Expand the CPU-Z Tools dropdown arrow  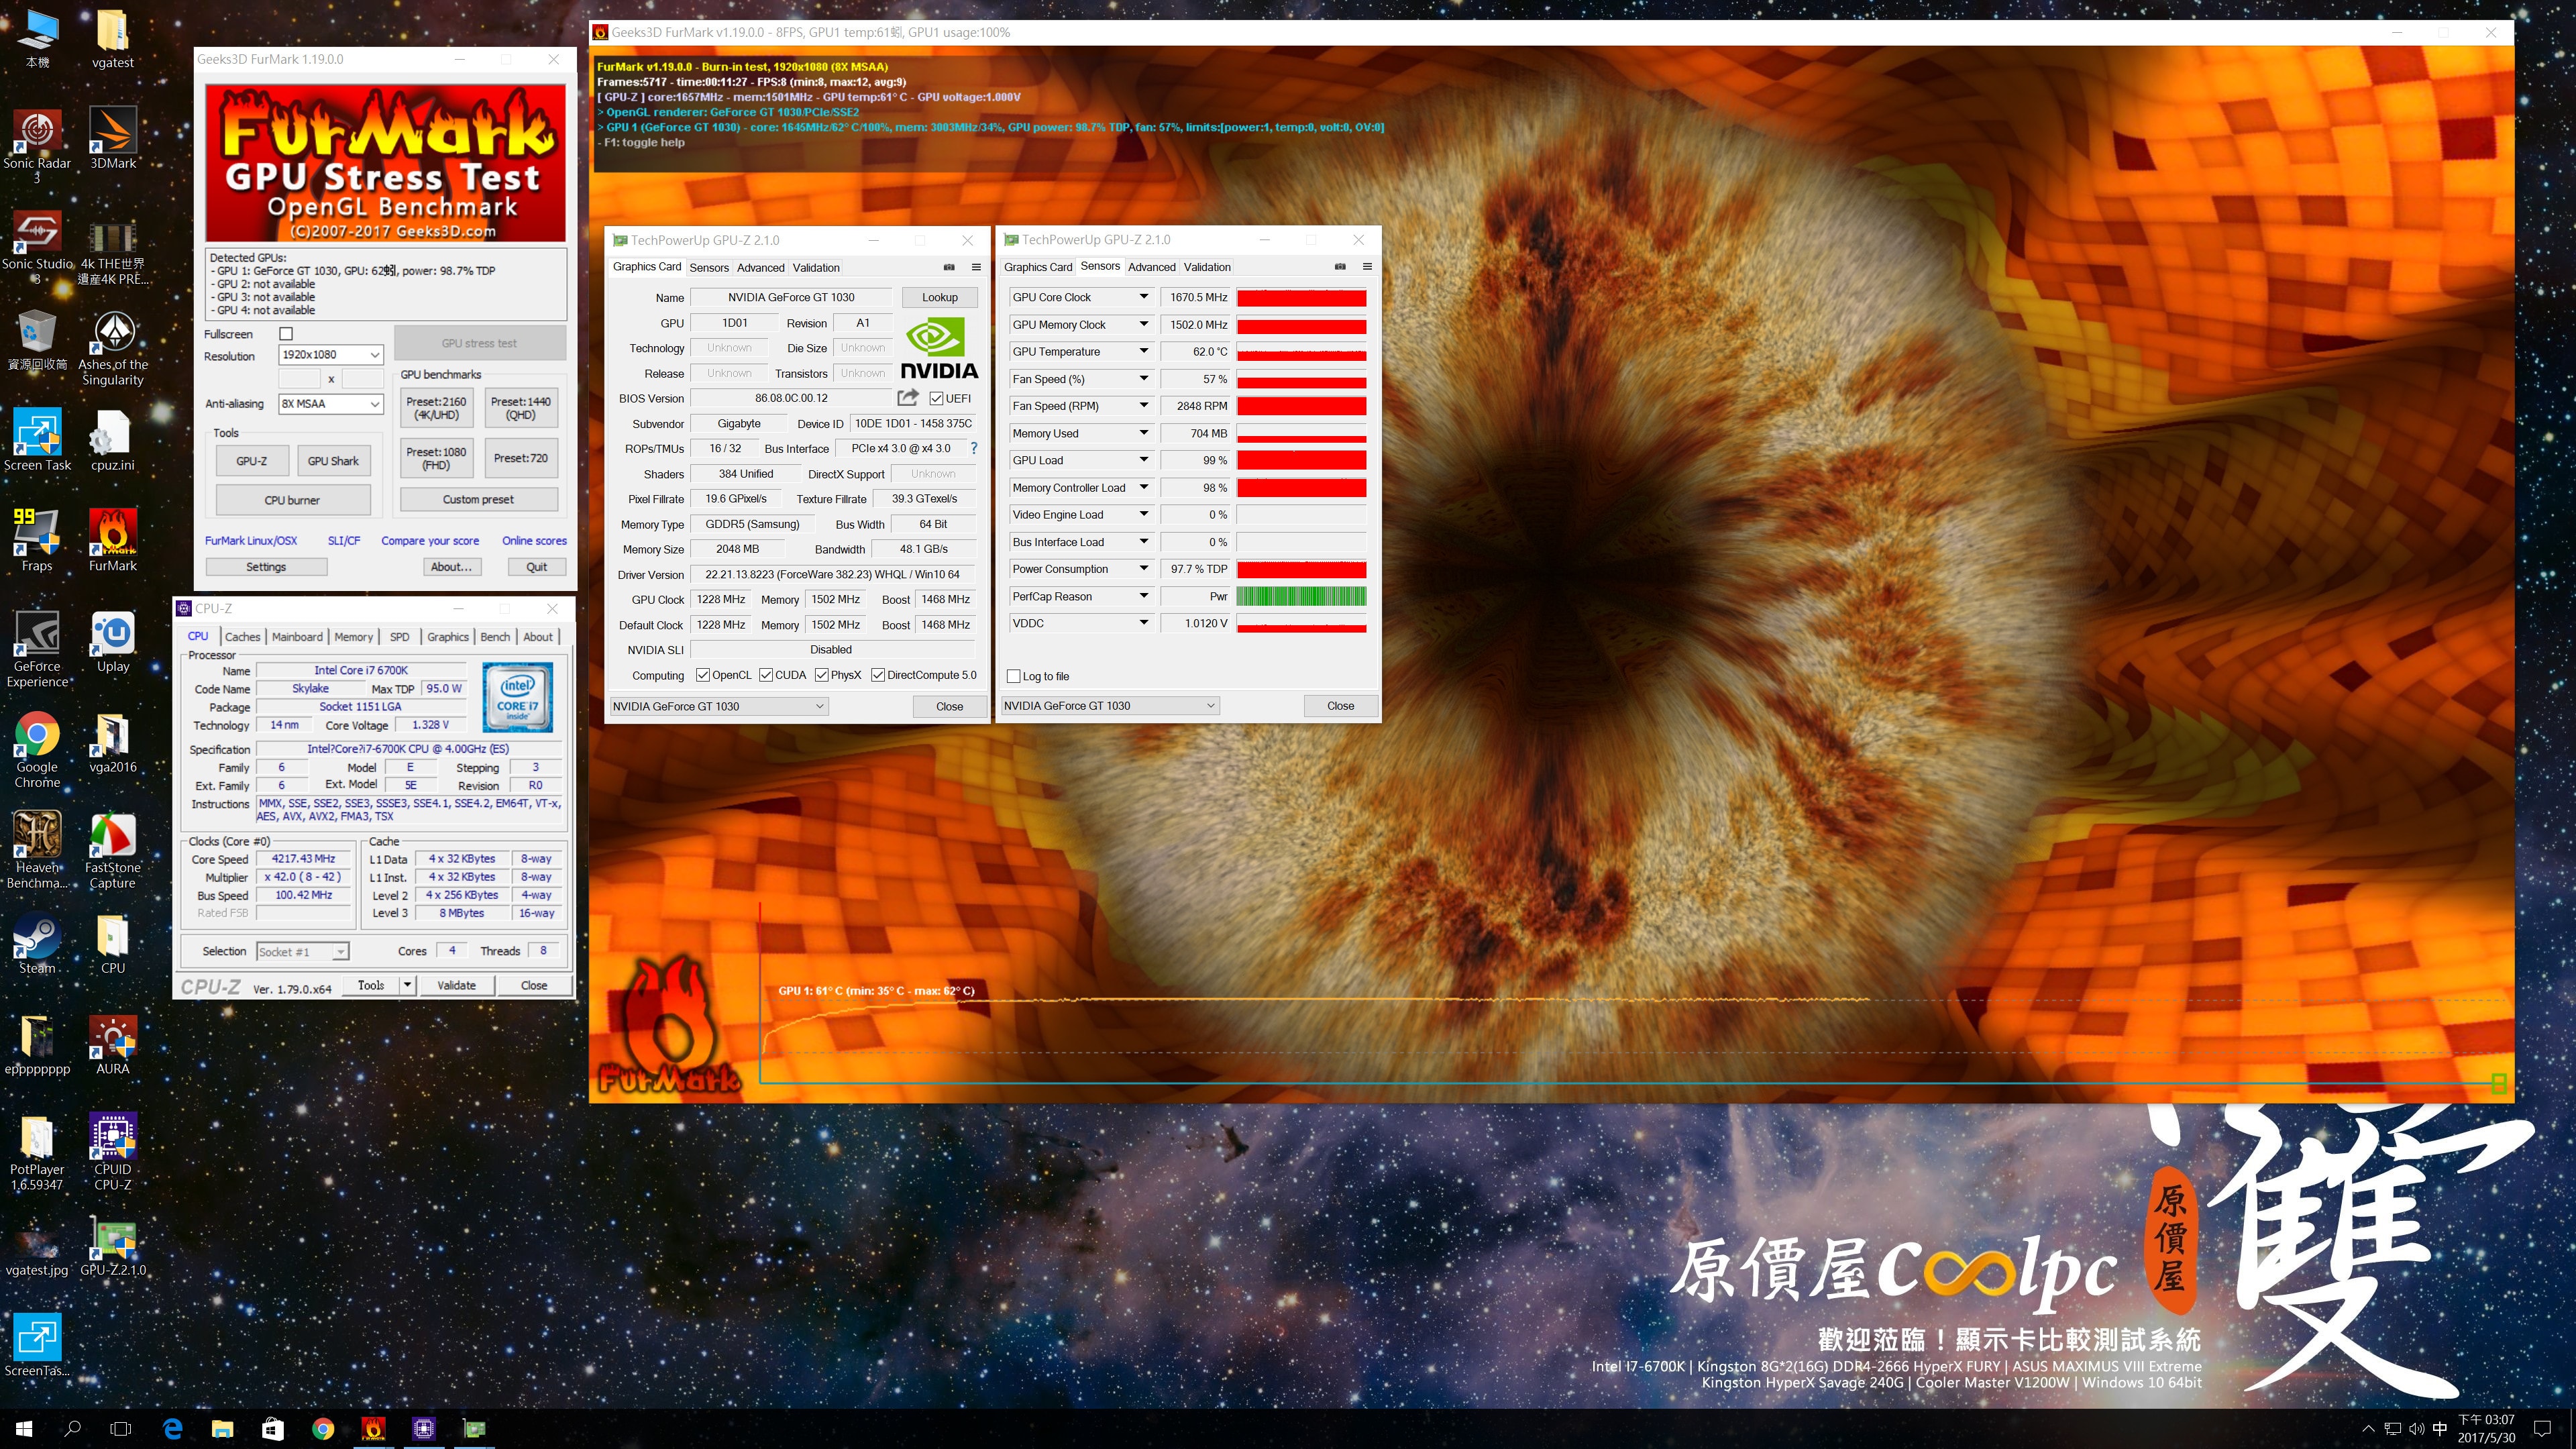(407, 985)
